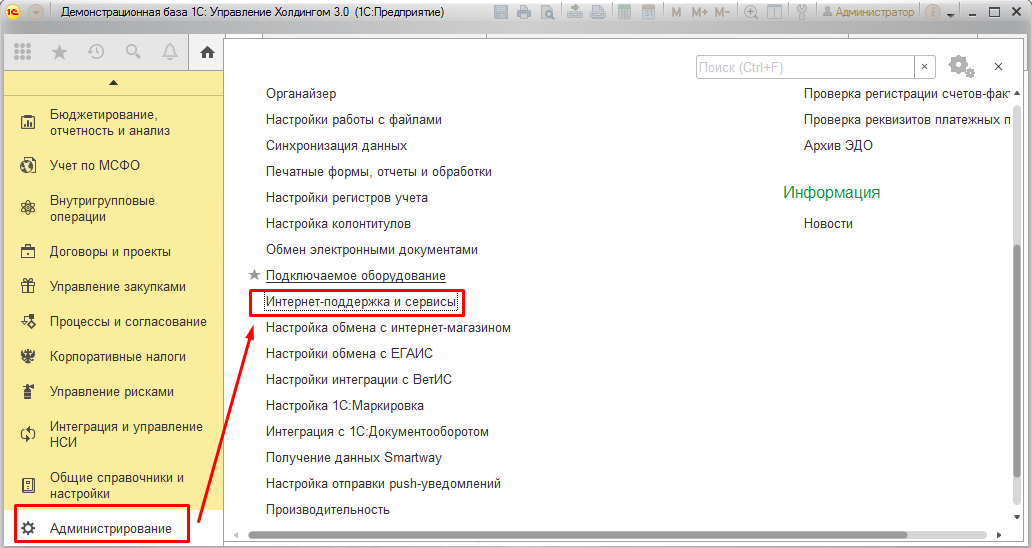The height and width of the screenshot is (548, 1032).
Task: Open History clock icon in tools panel
Action: (x=96, y=52)
